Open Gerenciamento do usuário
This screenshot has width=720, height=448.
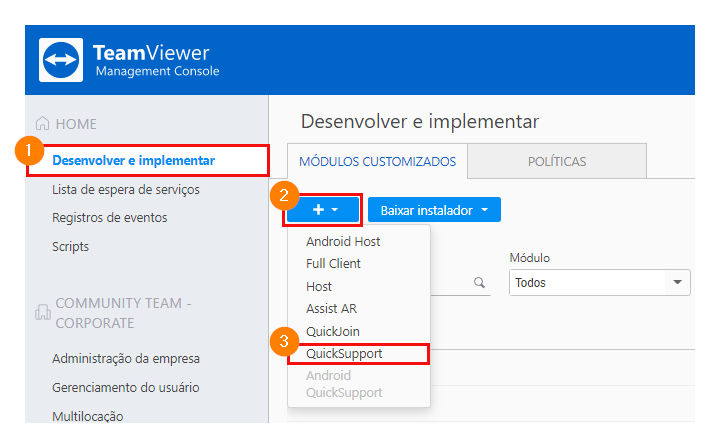[x=126, y=387]
